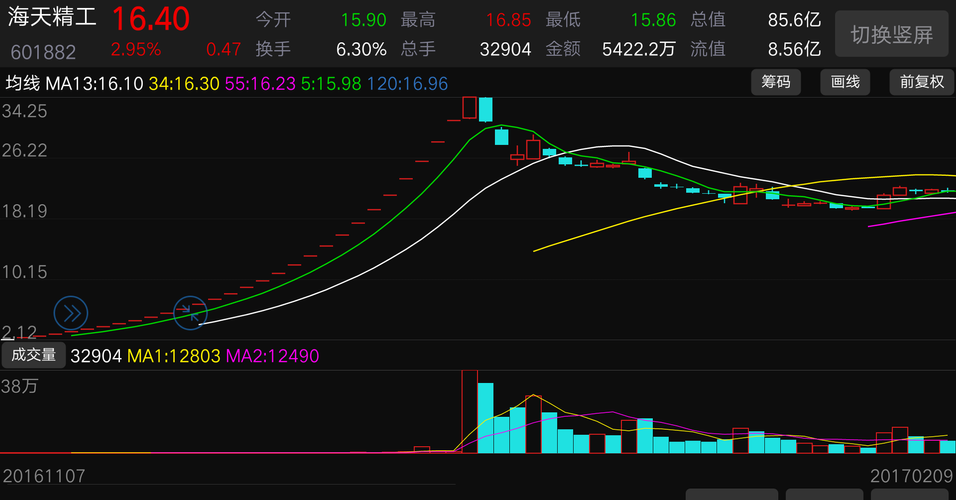Image resolution: width=956 pixels, height=500 pixels.
Task: Tap percent change 2.95%
Action: coord(136,49)
